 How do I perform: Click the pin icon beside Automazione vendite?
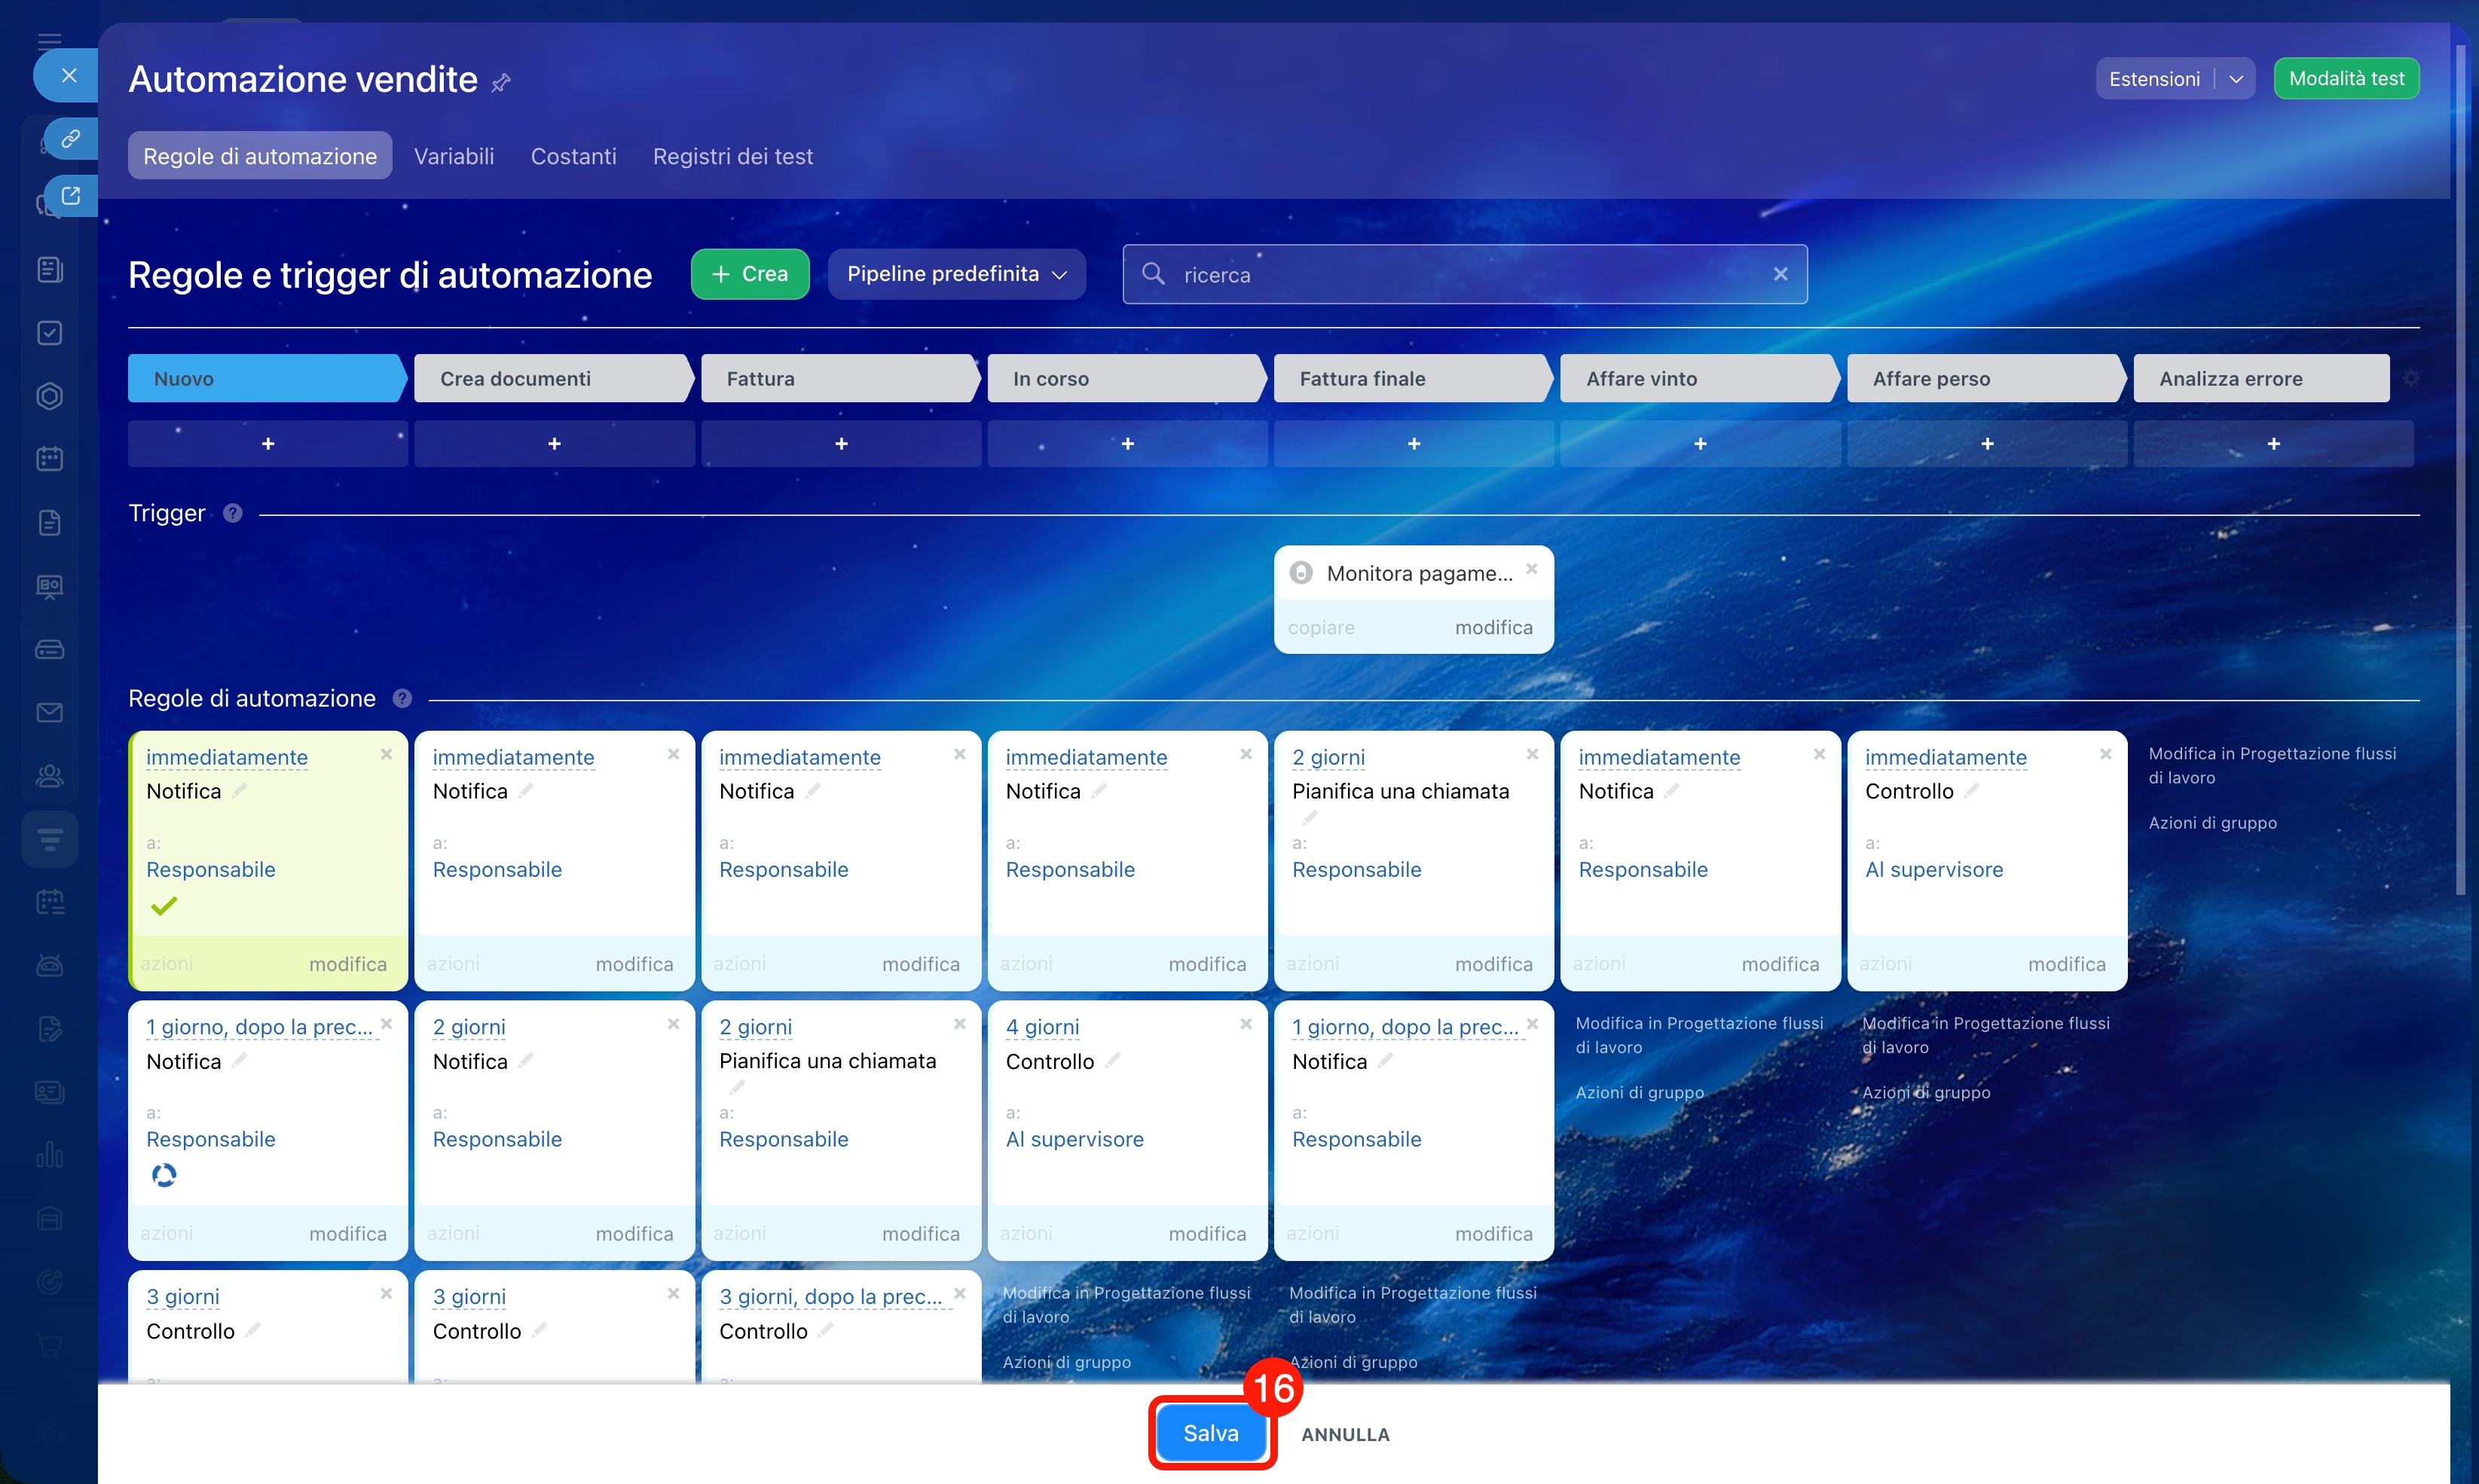(x=501, y=82)
